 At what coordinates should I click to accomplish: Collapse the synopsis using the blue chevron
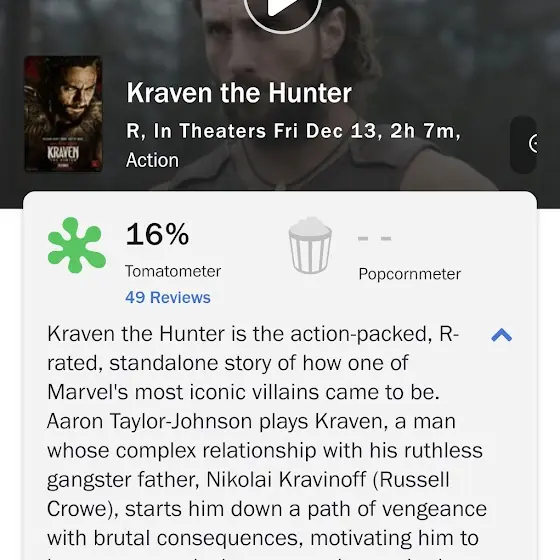tap(501, 335)
